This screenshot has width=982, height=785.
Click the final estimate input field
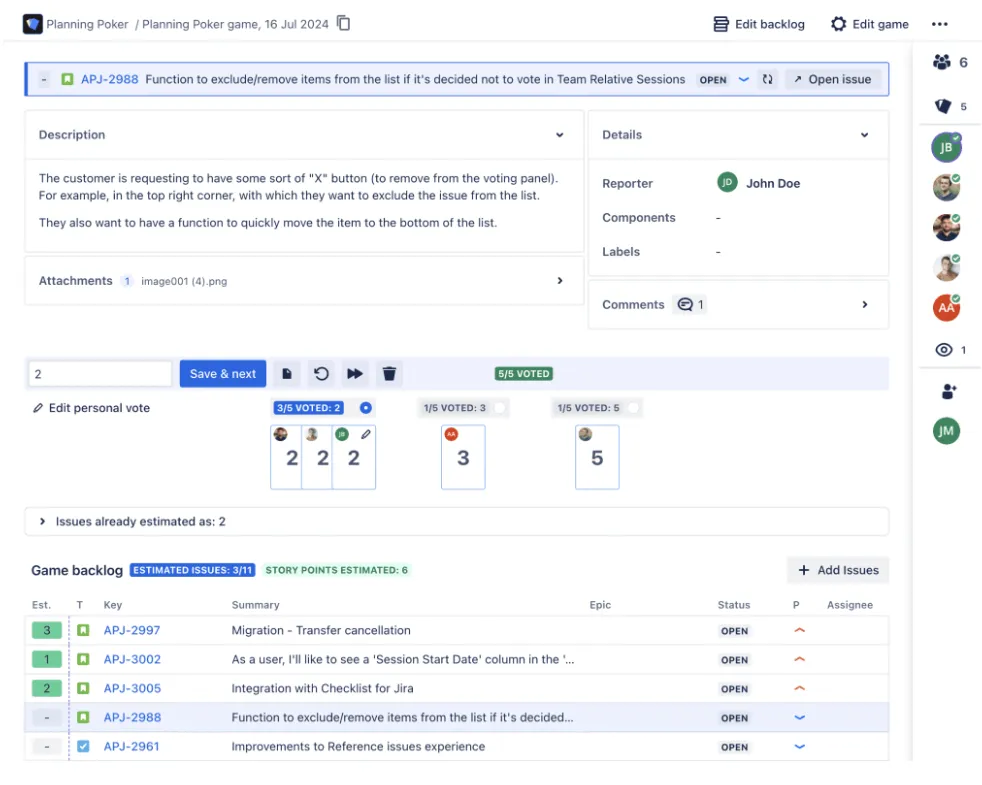pos(100,374)
